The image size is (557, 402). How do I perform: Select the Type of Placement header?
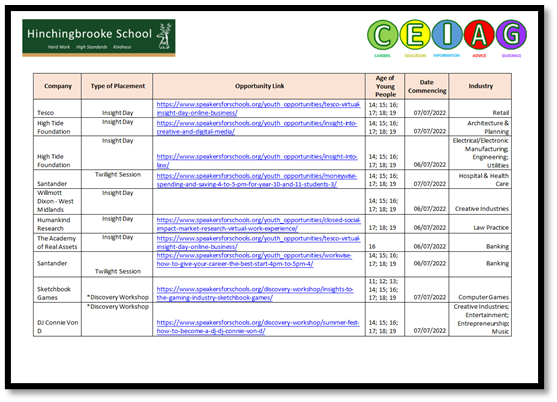(117, 86)
